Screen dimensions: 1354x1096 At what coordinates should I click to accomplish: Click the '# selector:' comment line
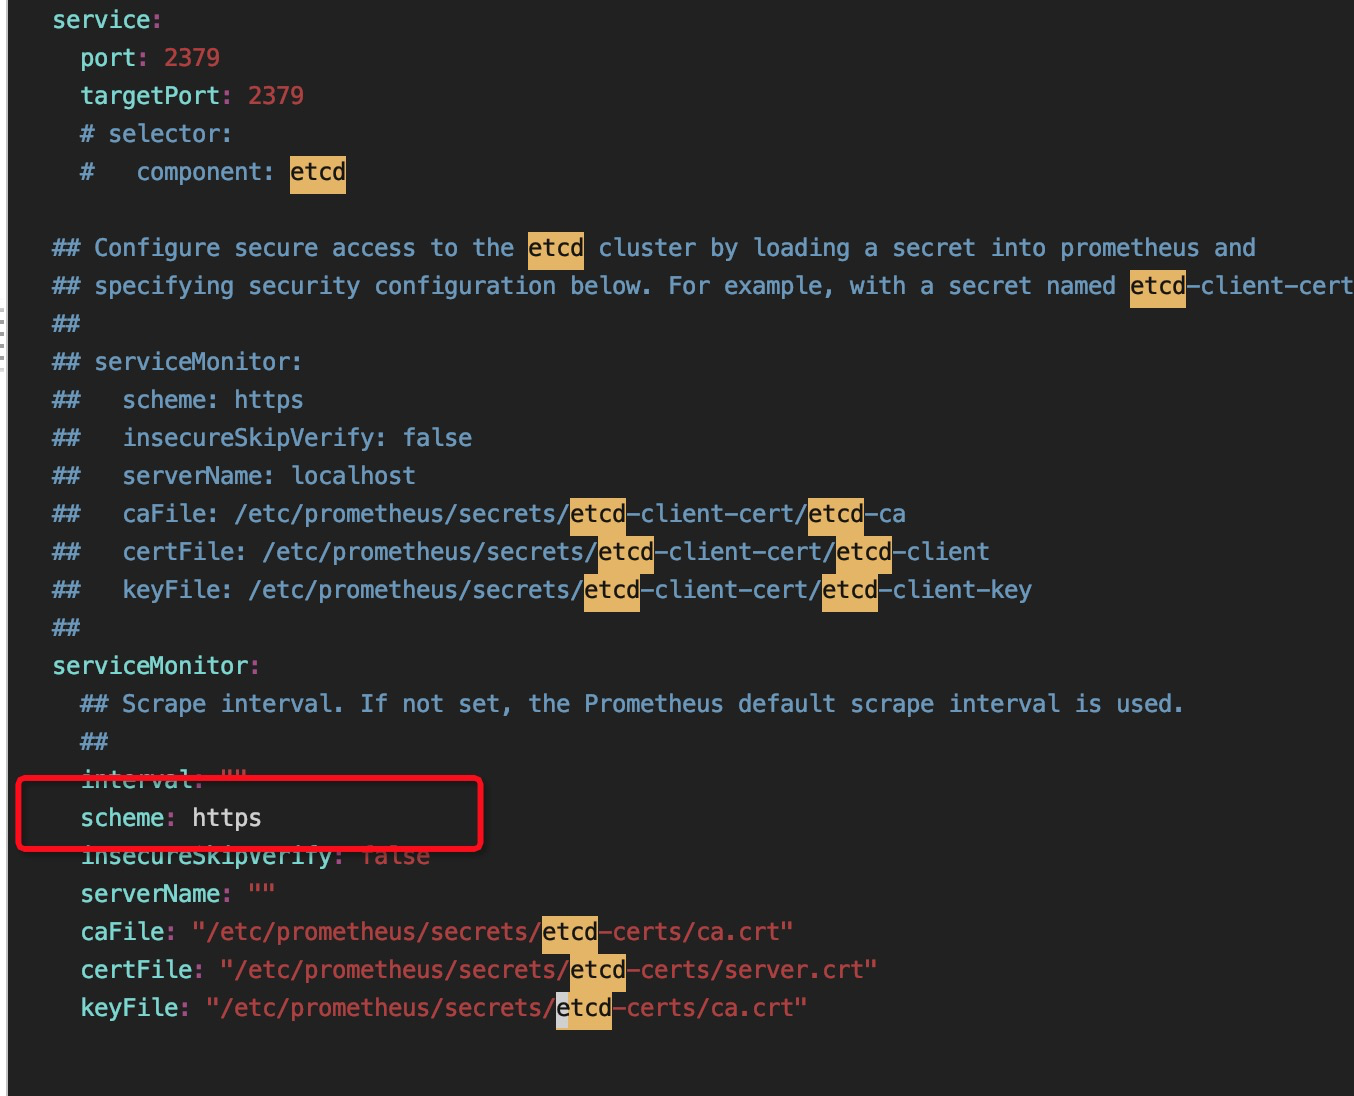click(x=156, y=134)
